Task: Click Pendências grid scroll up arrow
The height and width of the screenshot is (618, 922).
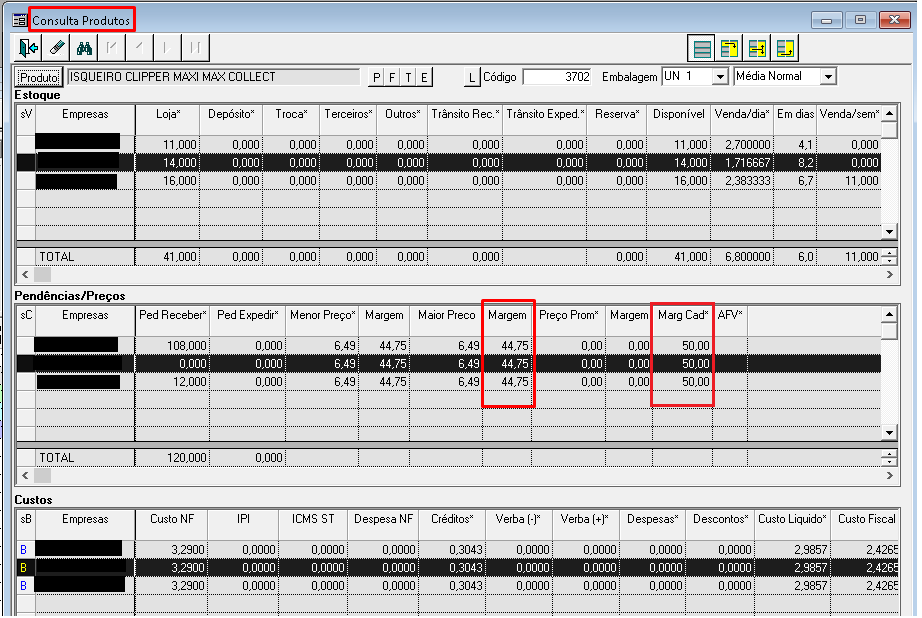Action: point(890,315)
